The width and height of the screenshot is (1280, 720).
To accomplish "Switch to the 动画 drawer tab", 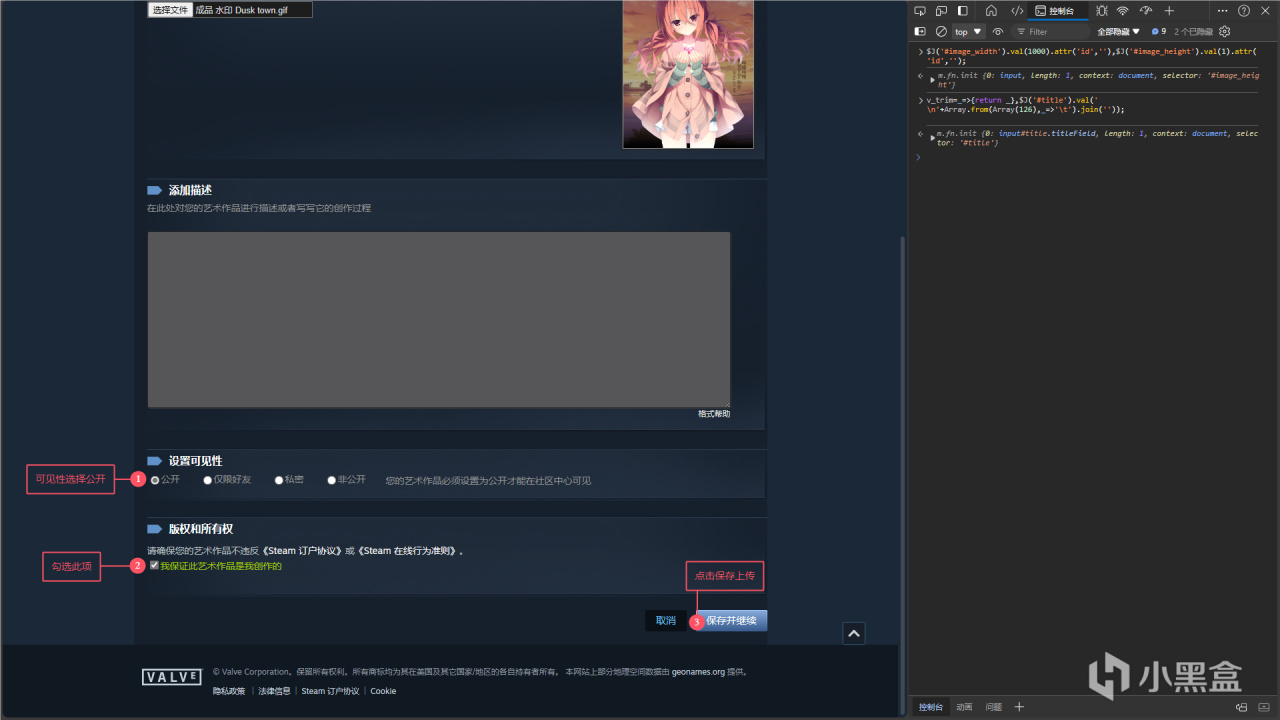I will tap(964, 707).
